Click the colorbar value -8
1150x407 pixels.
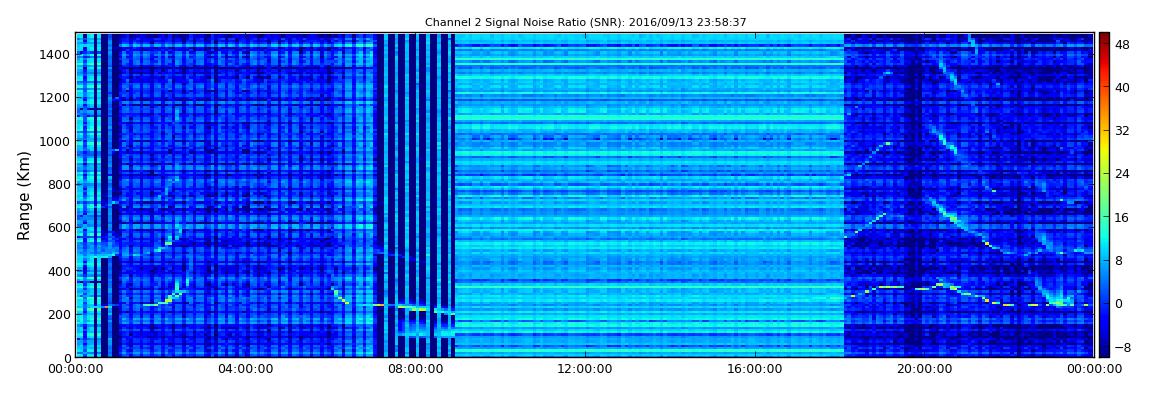click(x=1122, y=347)
